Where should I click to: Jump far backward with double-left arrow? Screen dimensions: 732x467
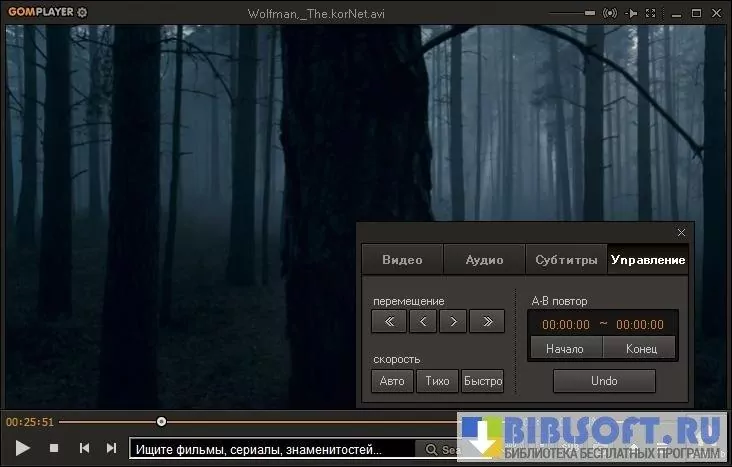388,321
